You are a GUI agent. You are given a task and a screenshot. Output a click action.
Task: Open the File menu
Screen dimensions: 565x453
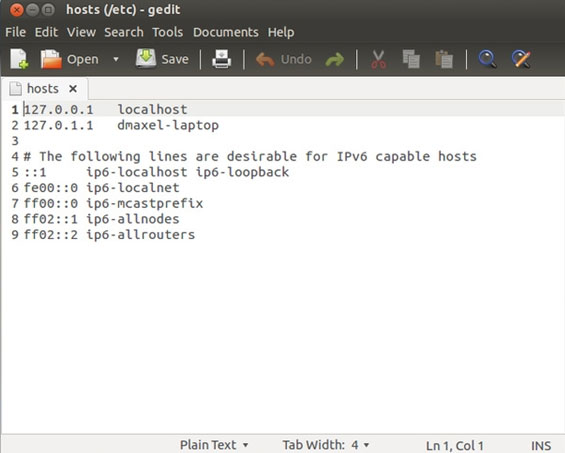15,32
